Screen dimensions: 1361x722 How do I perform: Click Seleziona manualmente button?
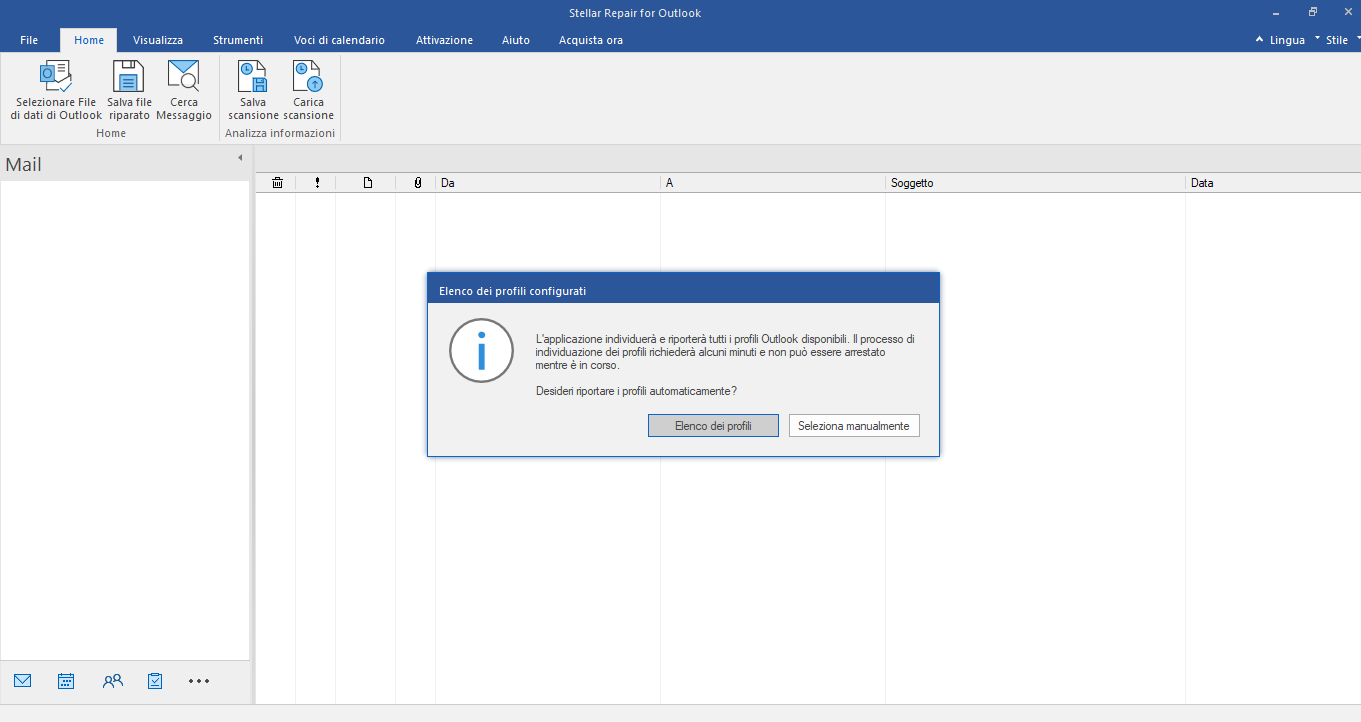(x=854, y=426)
